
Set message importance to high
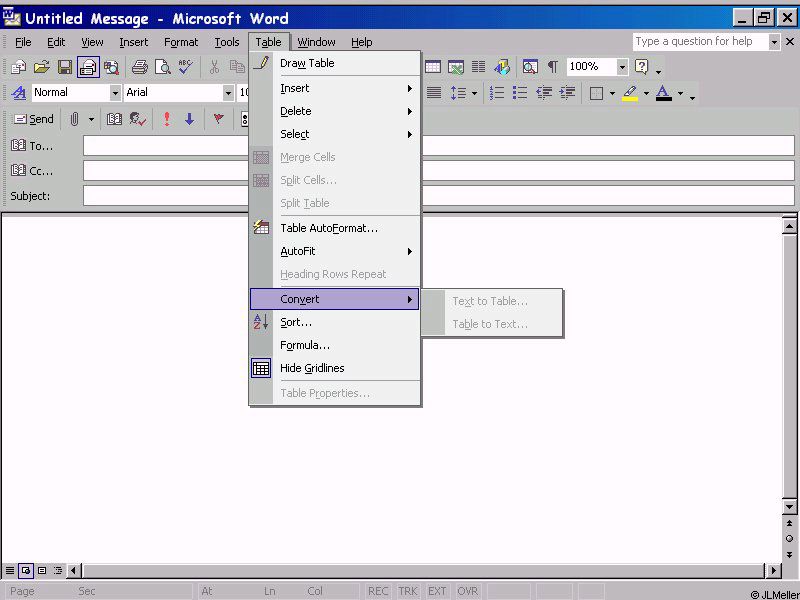pyautogui.click(x=166, y=119)
